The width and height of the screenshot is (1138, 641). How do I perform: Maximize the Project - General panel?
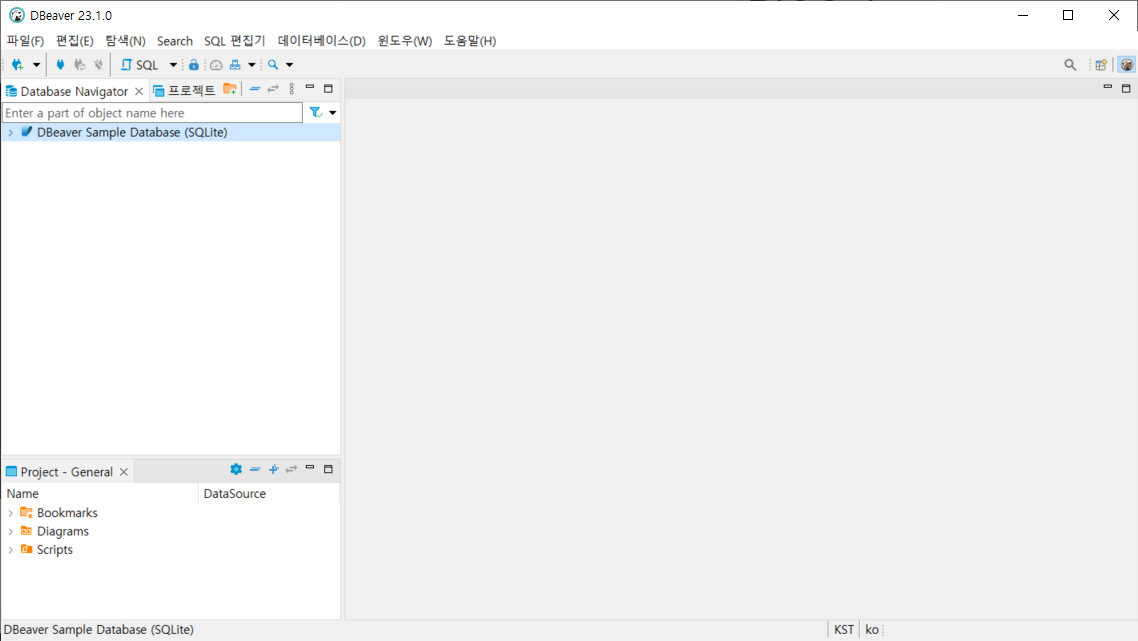click(x=328, y=469)
